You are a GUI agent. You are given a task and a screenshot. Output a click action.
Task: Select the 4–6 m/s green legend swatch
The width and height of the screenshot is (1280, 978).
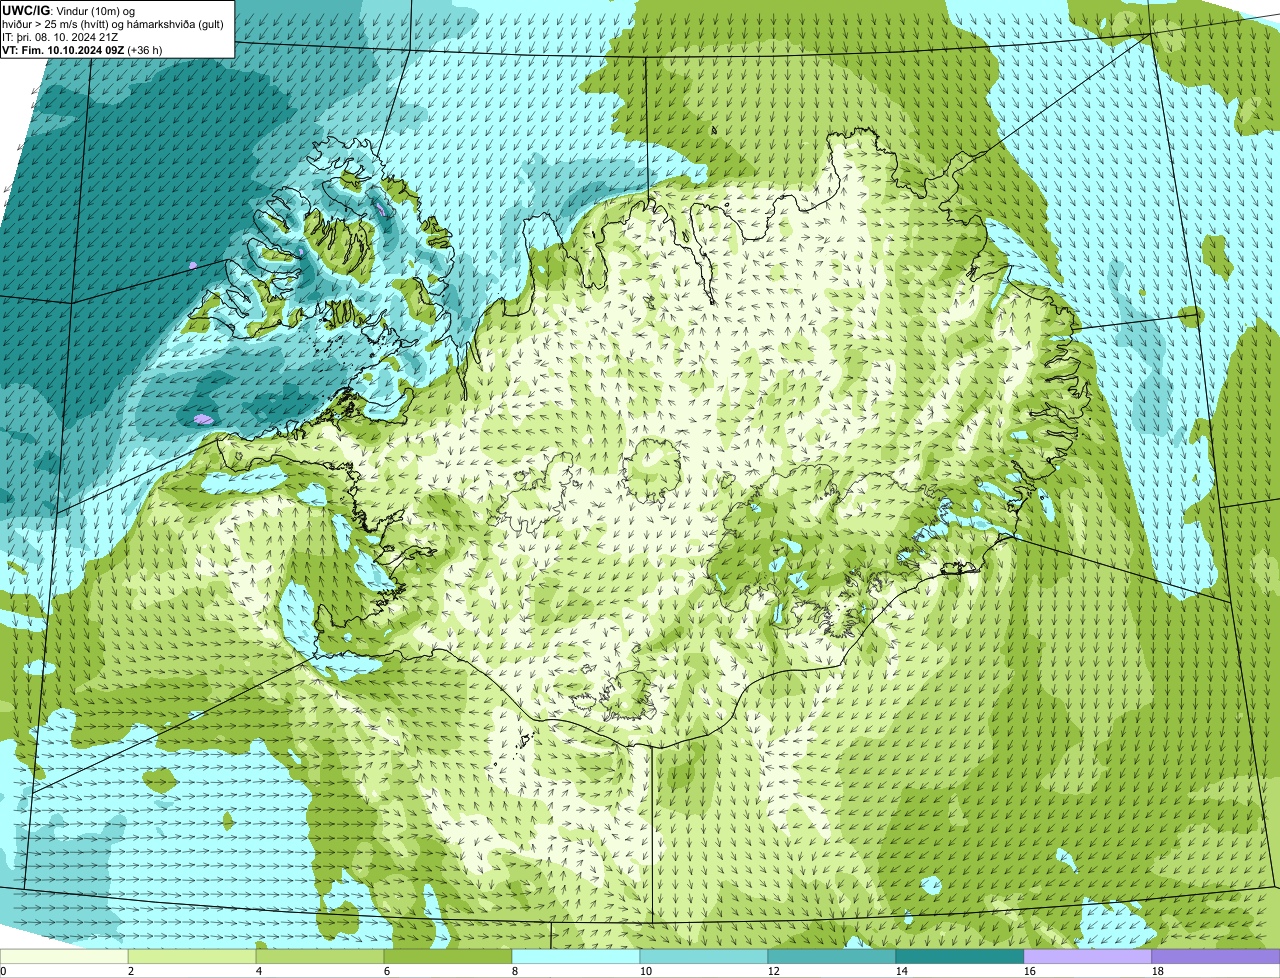tap(320, 957)
